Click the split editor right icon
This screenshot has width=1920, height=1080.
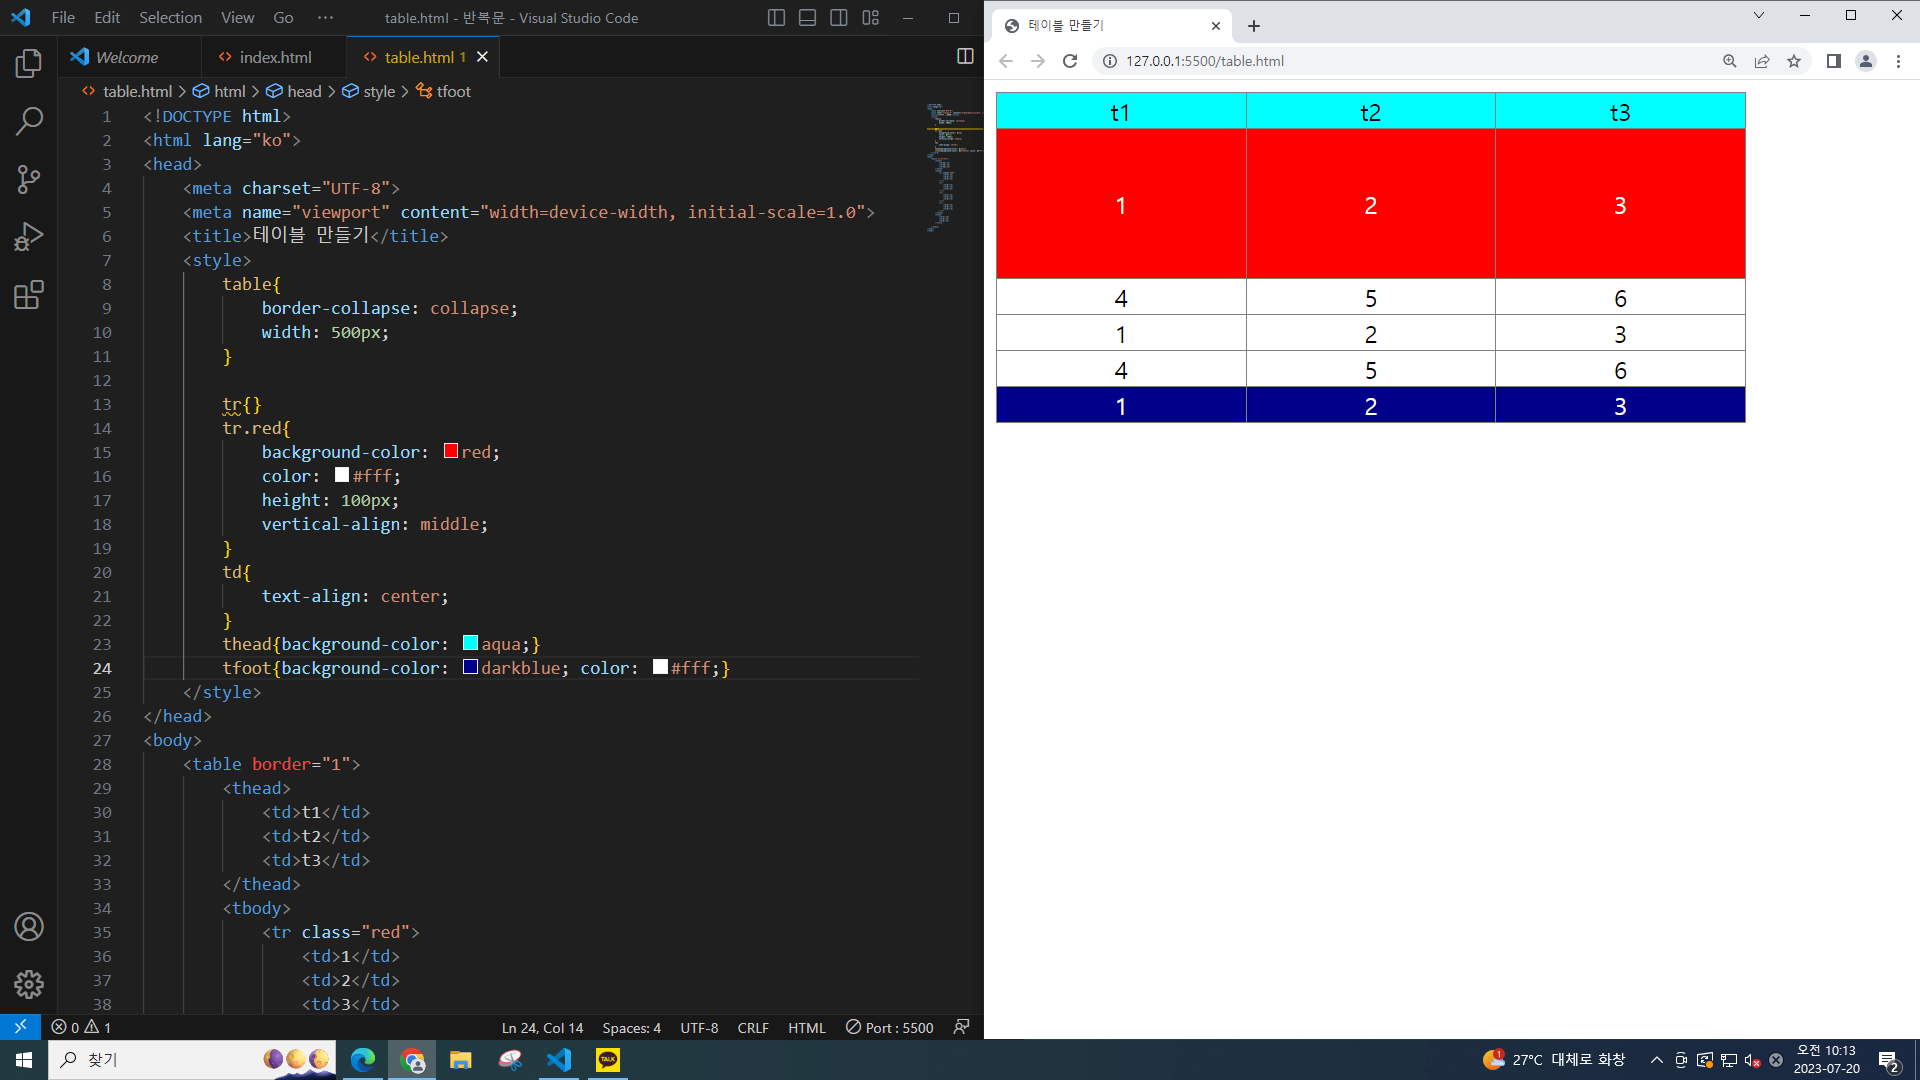965,57
